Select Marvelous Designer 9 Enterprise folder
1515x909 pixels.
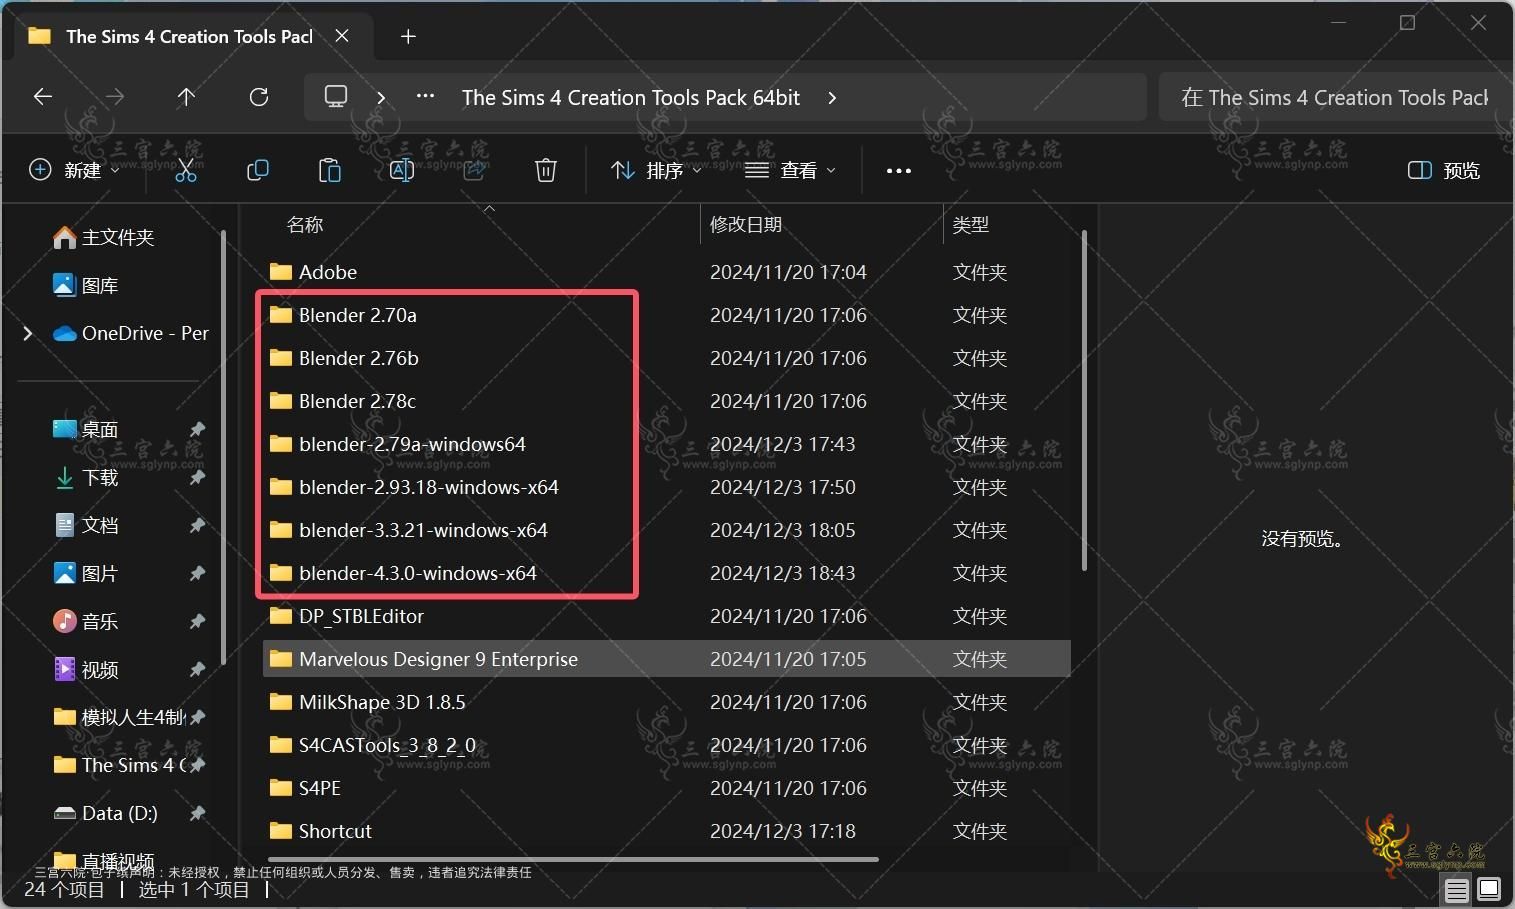[x=666, y=659]
